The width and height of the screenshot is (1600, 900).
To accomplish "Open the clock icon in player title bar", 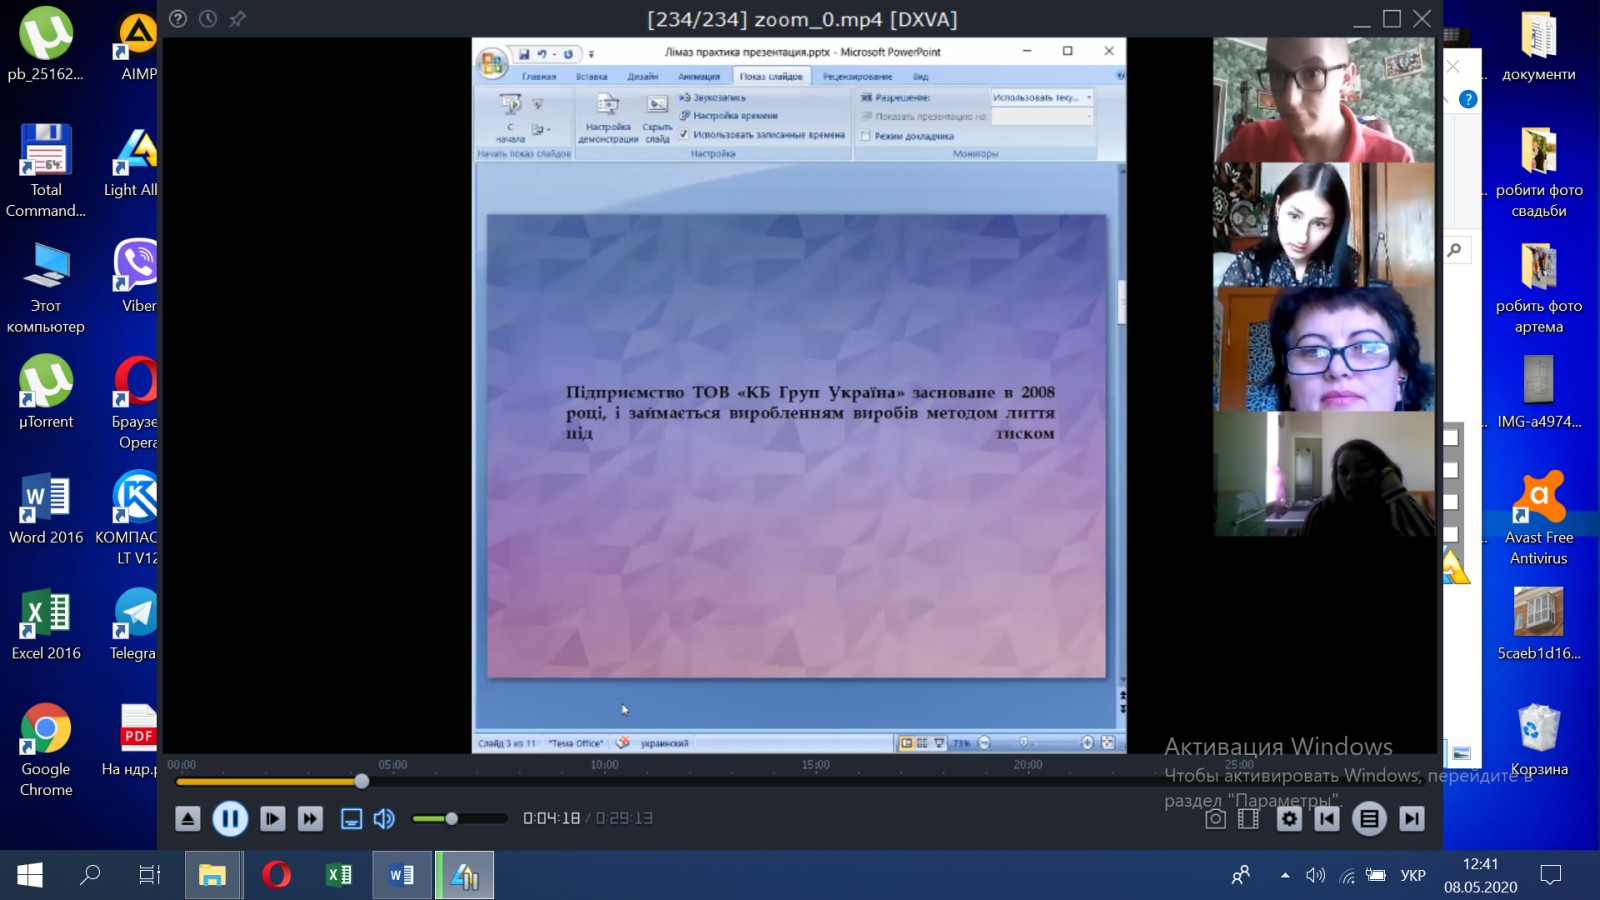I will (x=208, y=19).
